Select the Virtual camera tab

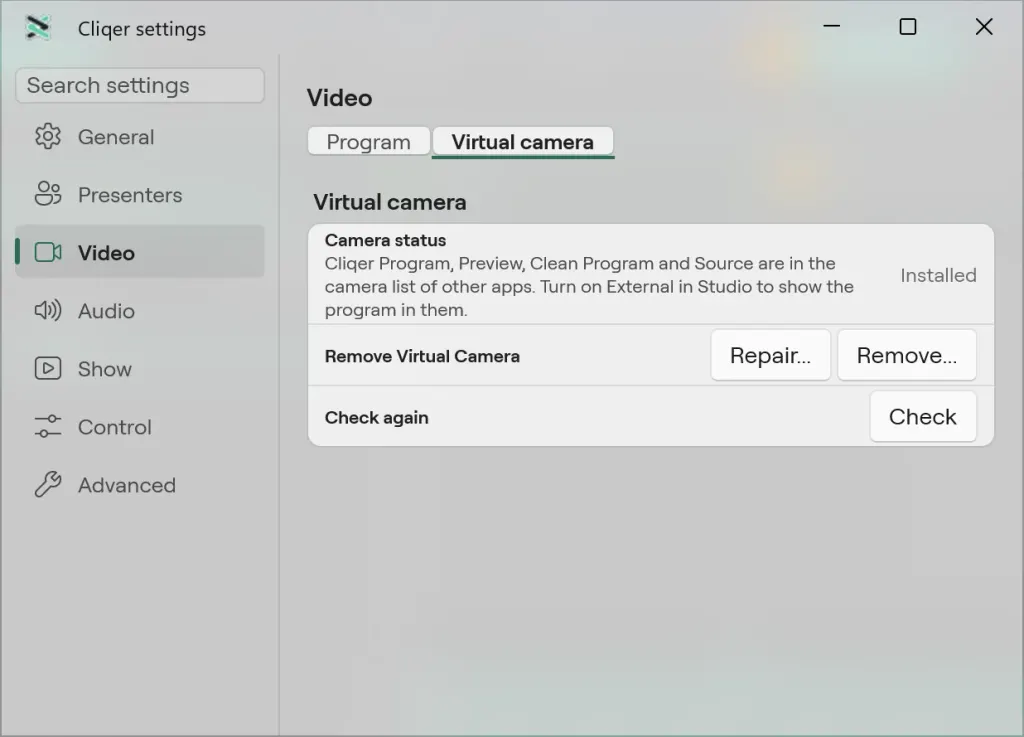click(522, 142)
